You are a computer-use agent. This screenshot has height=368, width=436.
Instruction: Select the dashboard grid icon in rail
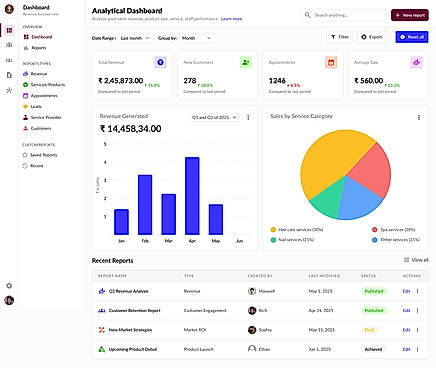pyautogui.click(x=9, y=30)
